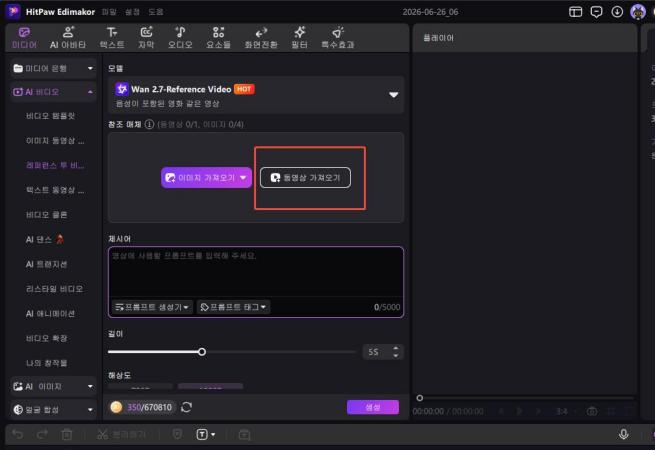Image resolution: width=655 pixels, height=450 pixels.
Task: Click the layout switch icon in title bar
Action: [576, 12]
